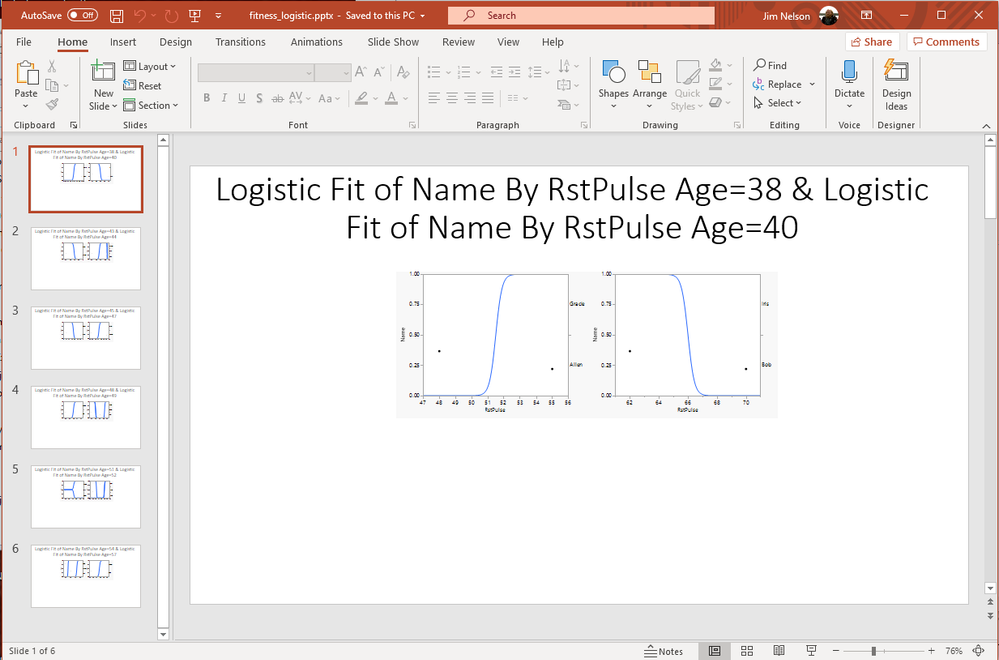Image resolution: width=999 pixels, height=660 pixels.
Task: Open the File menu
Action: click(x=23, y=42)
